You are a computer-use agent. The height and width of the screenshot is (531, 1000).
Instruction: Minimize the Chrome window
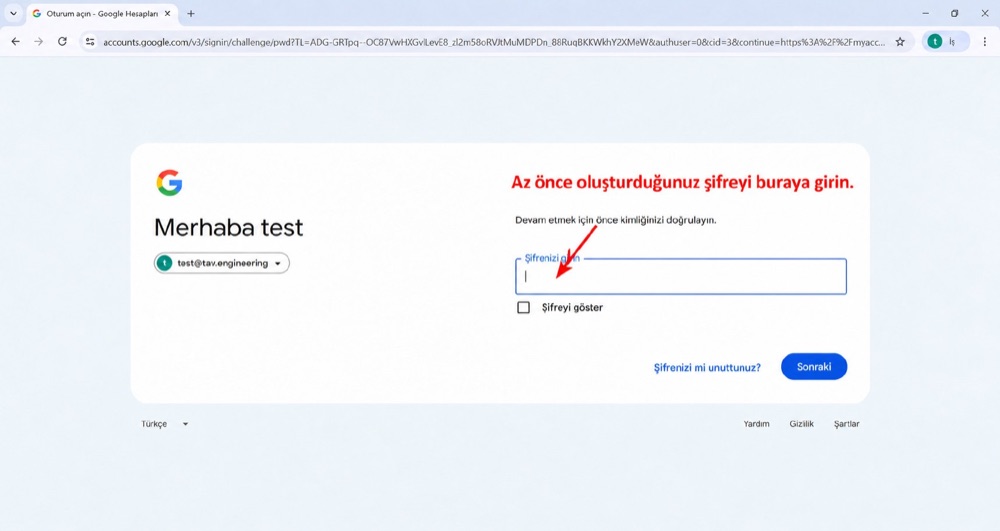[925, 13]
